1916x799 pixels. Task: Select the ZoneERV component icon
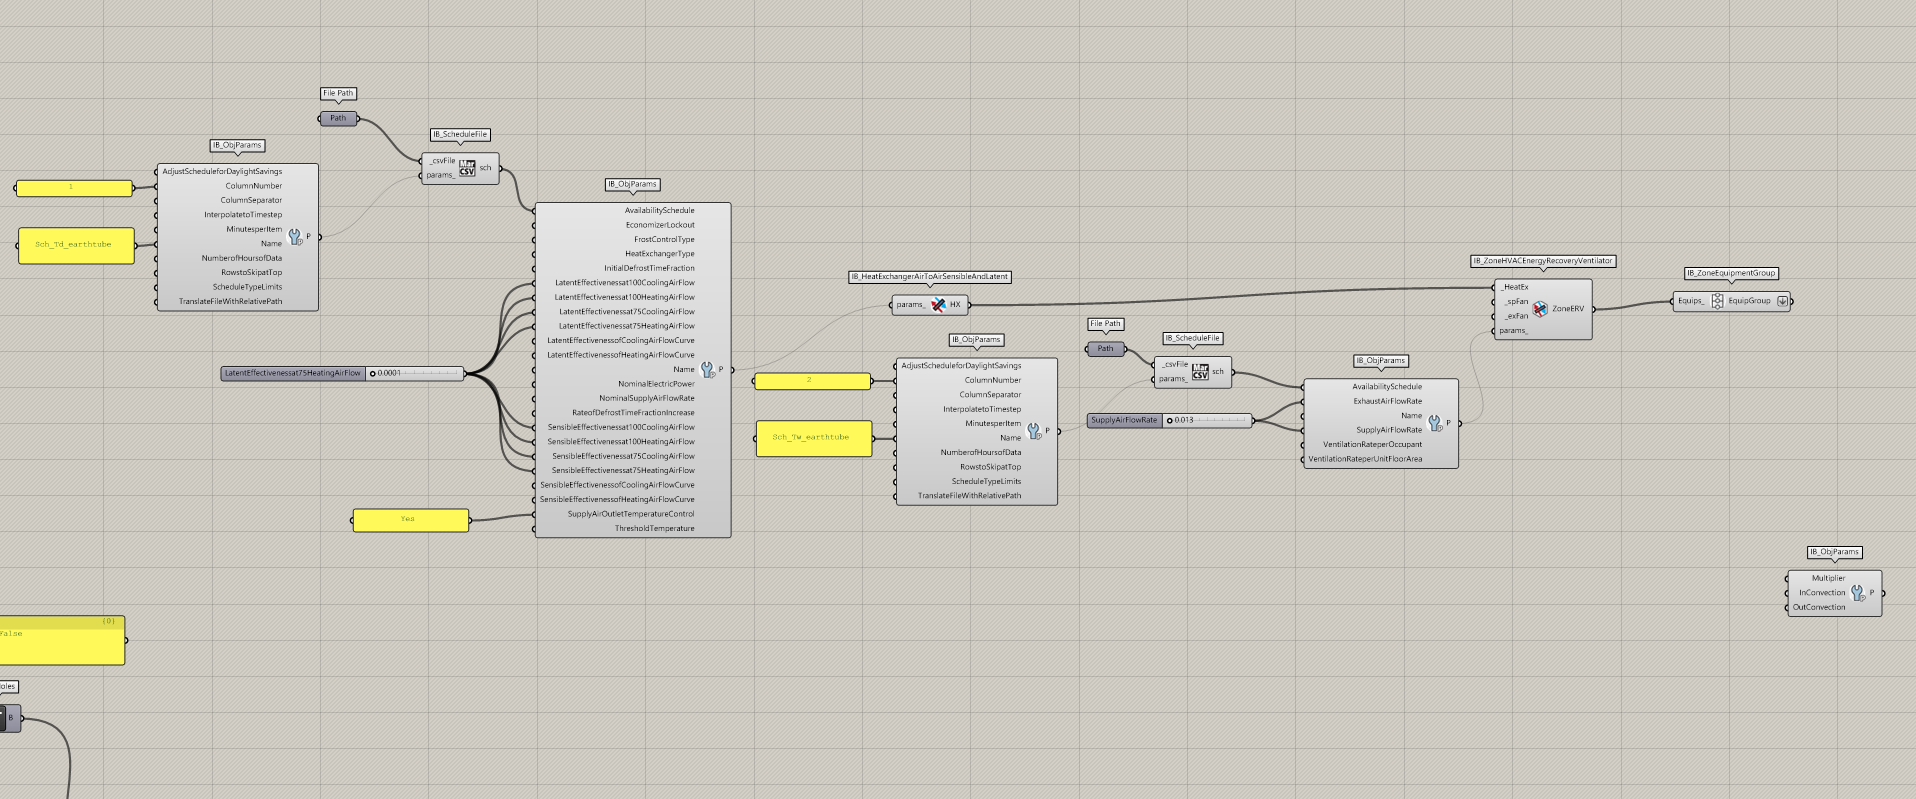coord(1540,309)
